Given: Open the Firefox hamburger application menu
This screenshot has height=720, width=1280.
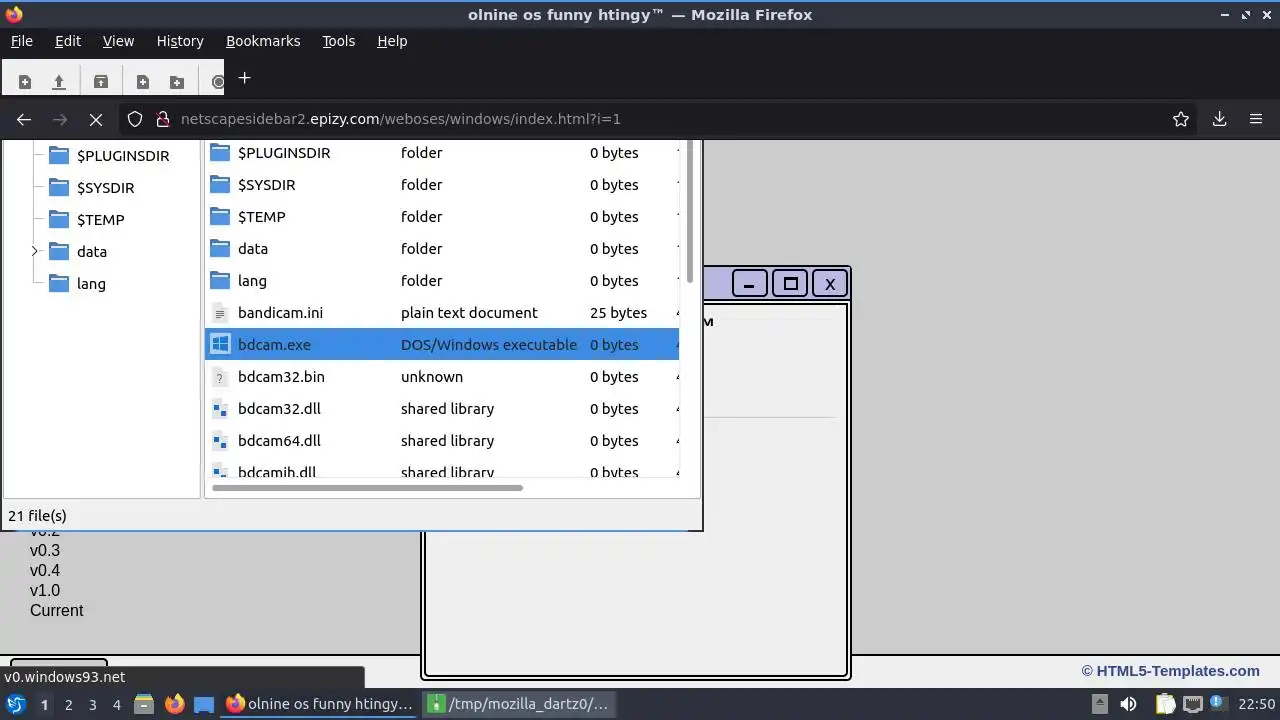Looking at the screenshot, I should (x=1256, y=119).
